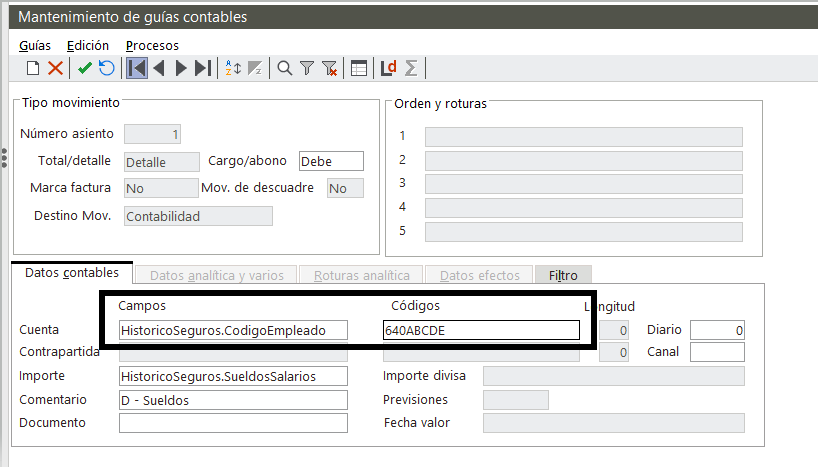Click Fecha valor field
Image resolution: width=818 pixels, height=467 pixels.
click(614, 423)
